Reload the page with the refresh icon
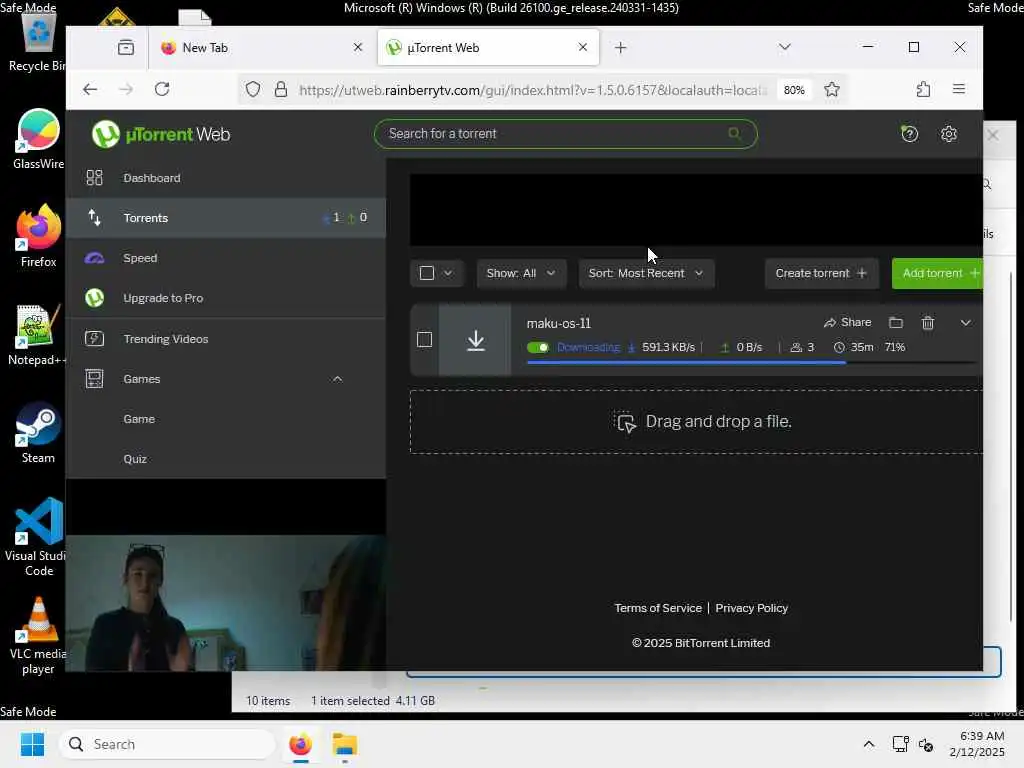Viewport: 1024px width, 768px height. tap(162, 89)
